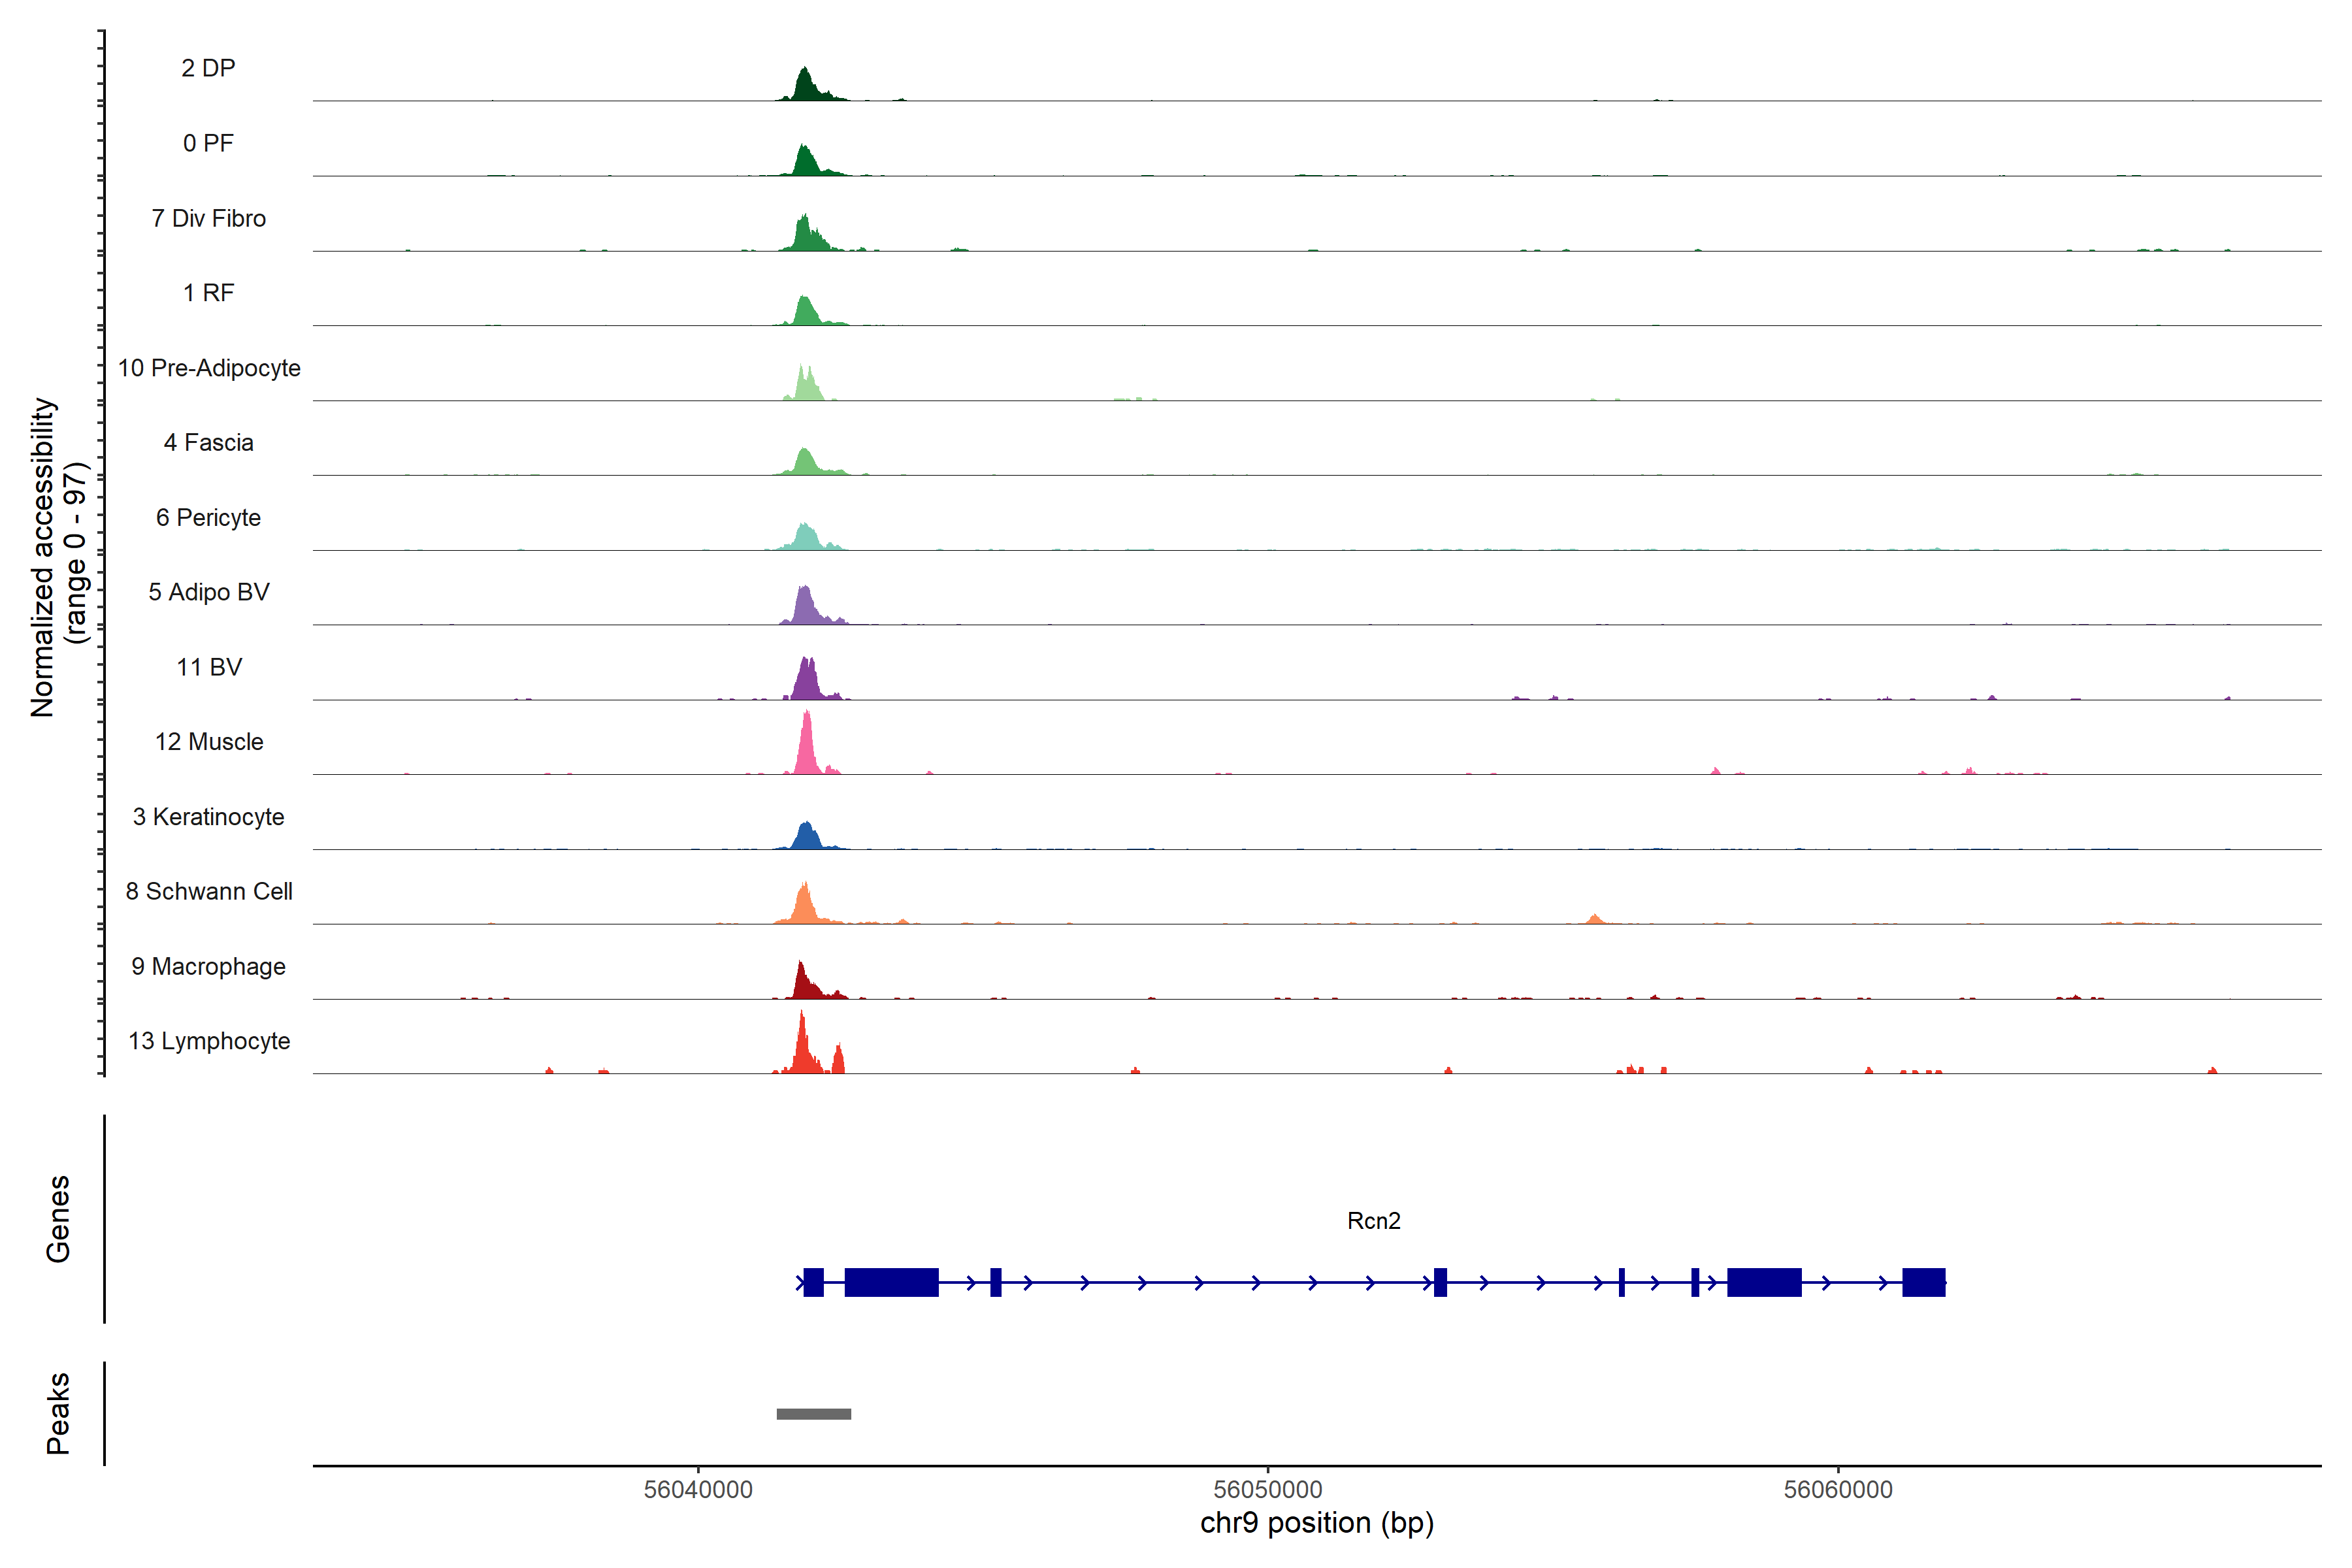The height and width of the screenshot is (1568, 2352).
Task: Click the 56040000 axis tick label
Action: pyautogui.click(x=697, y=1490)
